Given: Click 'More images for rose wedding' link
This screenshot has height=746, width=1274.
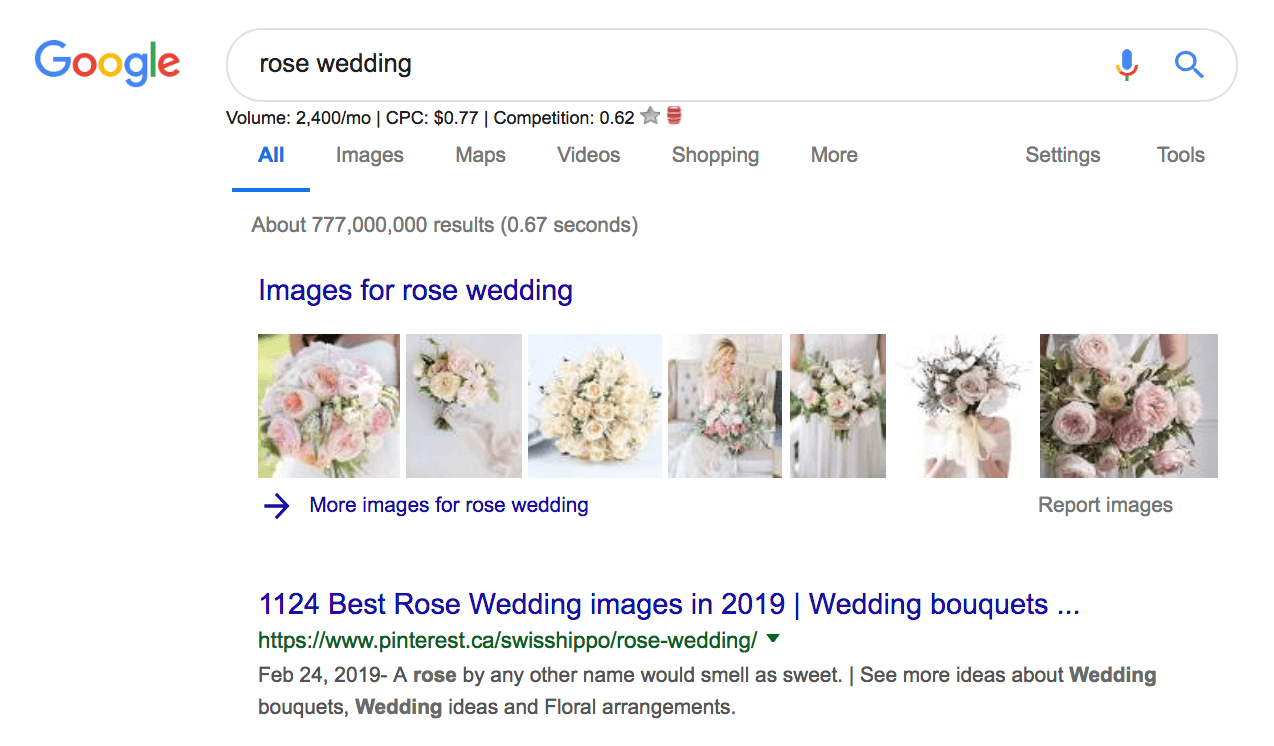Looking at the screenshot, I should [x=448, y=505].
